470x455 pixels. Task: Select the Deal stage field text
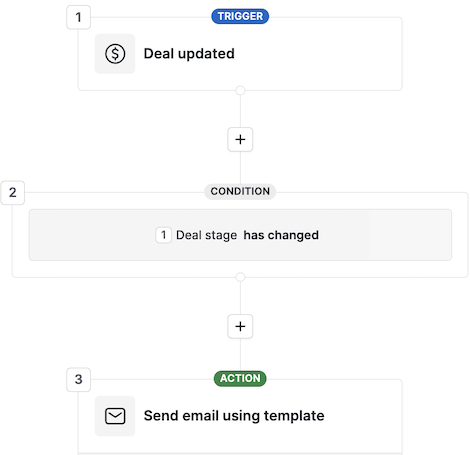pos(206,235)
